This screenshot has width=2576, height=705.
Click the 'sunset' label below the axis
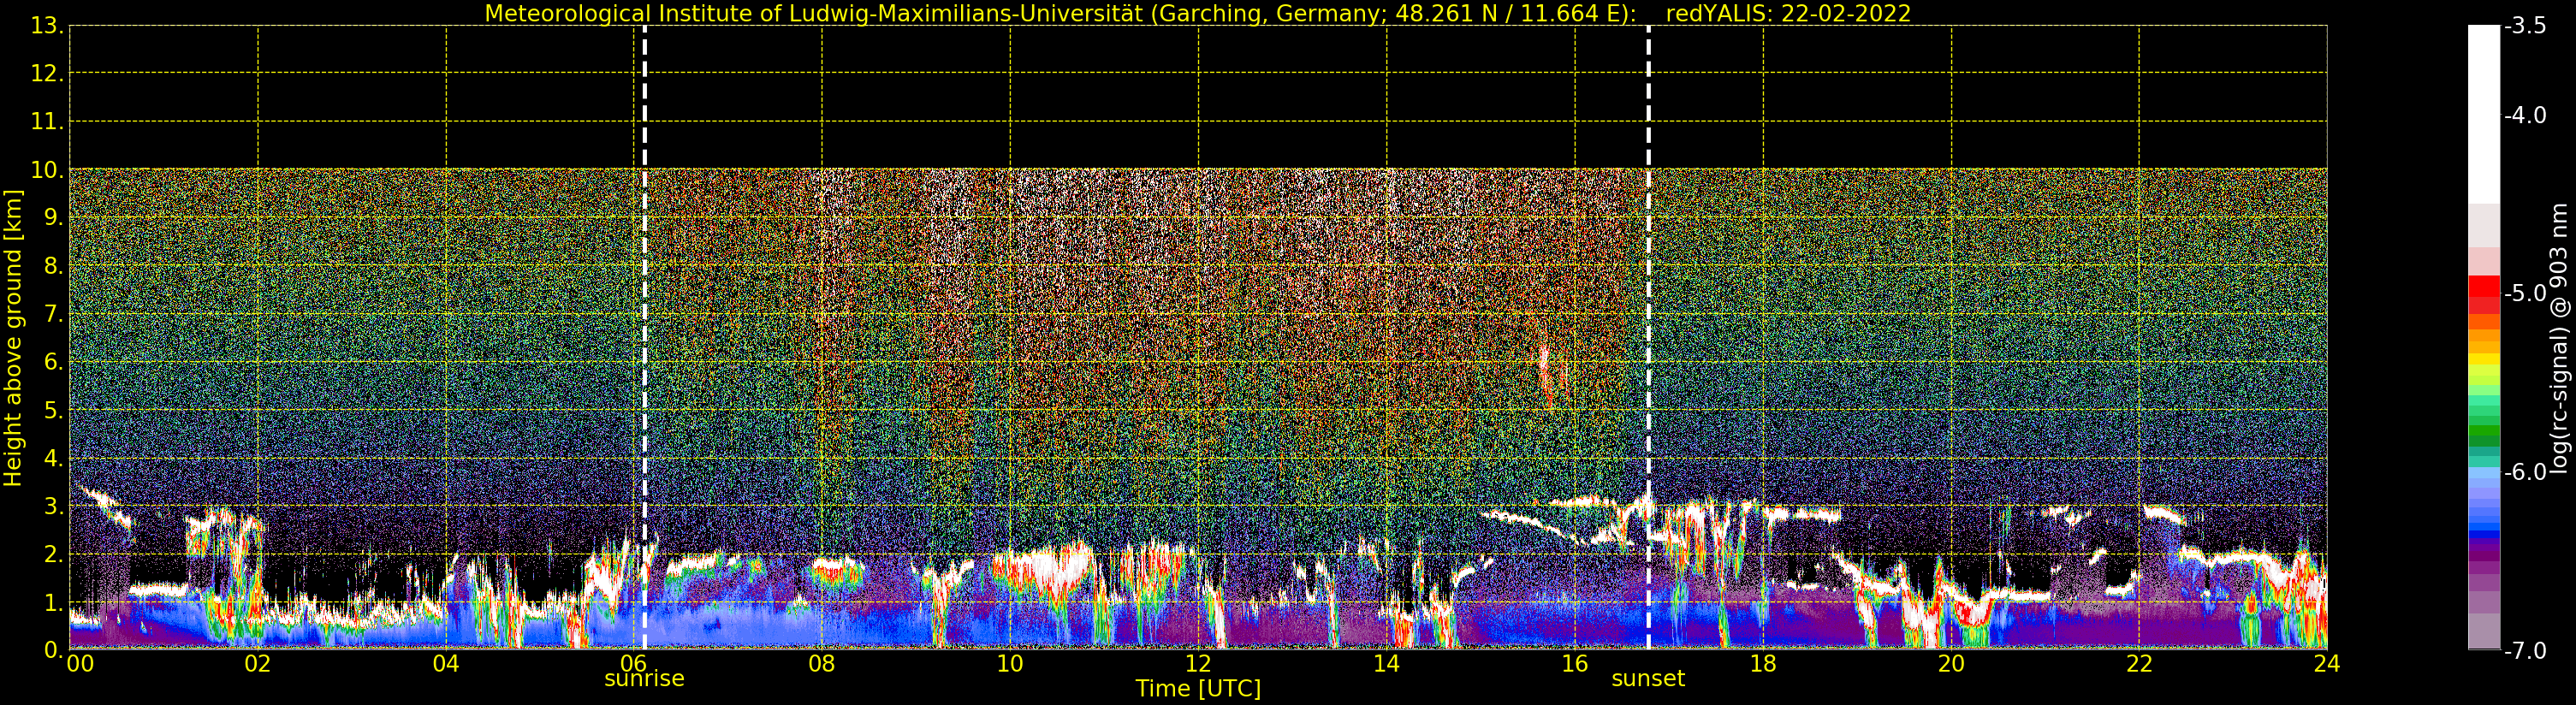pos(1648,679)
